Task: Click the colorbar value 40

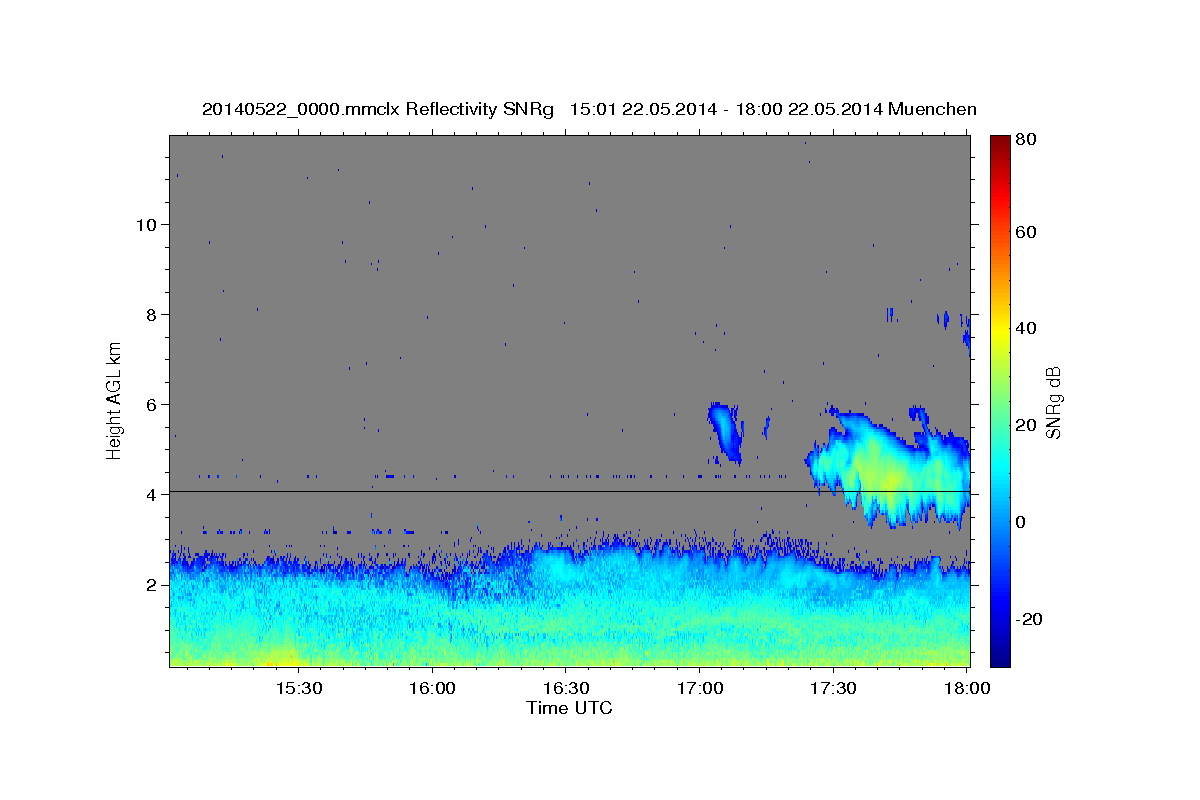Action: tap(1026, 328)
